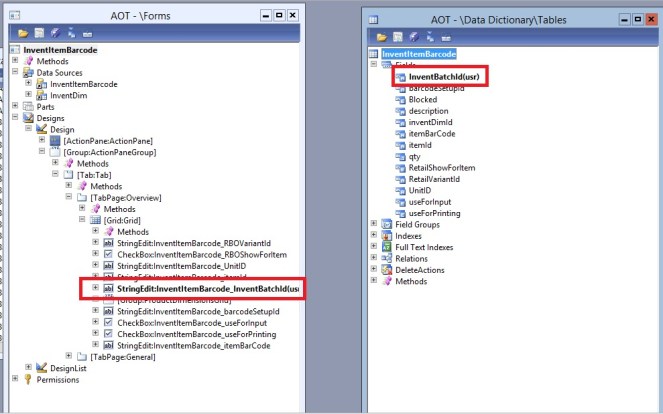Expand the Parts node in Forms tree
This screenshot has height=414, width=663.
point(15,107)
